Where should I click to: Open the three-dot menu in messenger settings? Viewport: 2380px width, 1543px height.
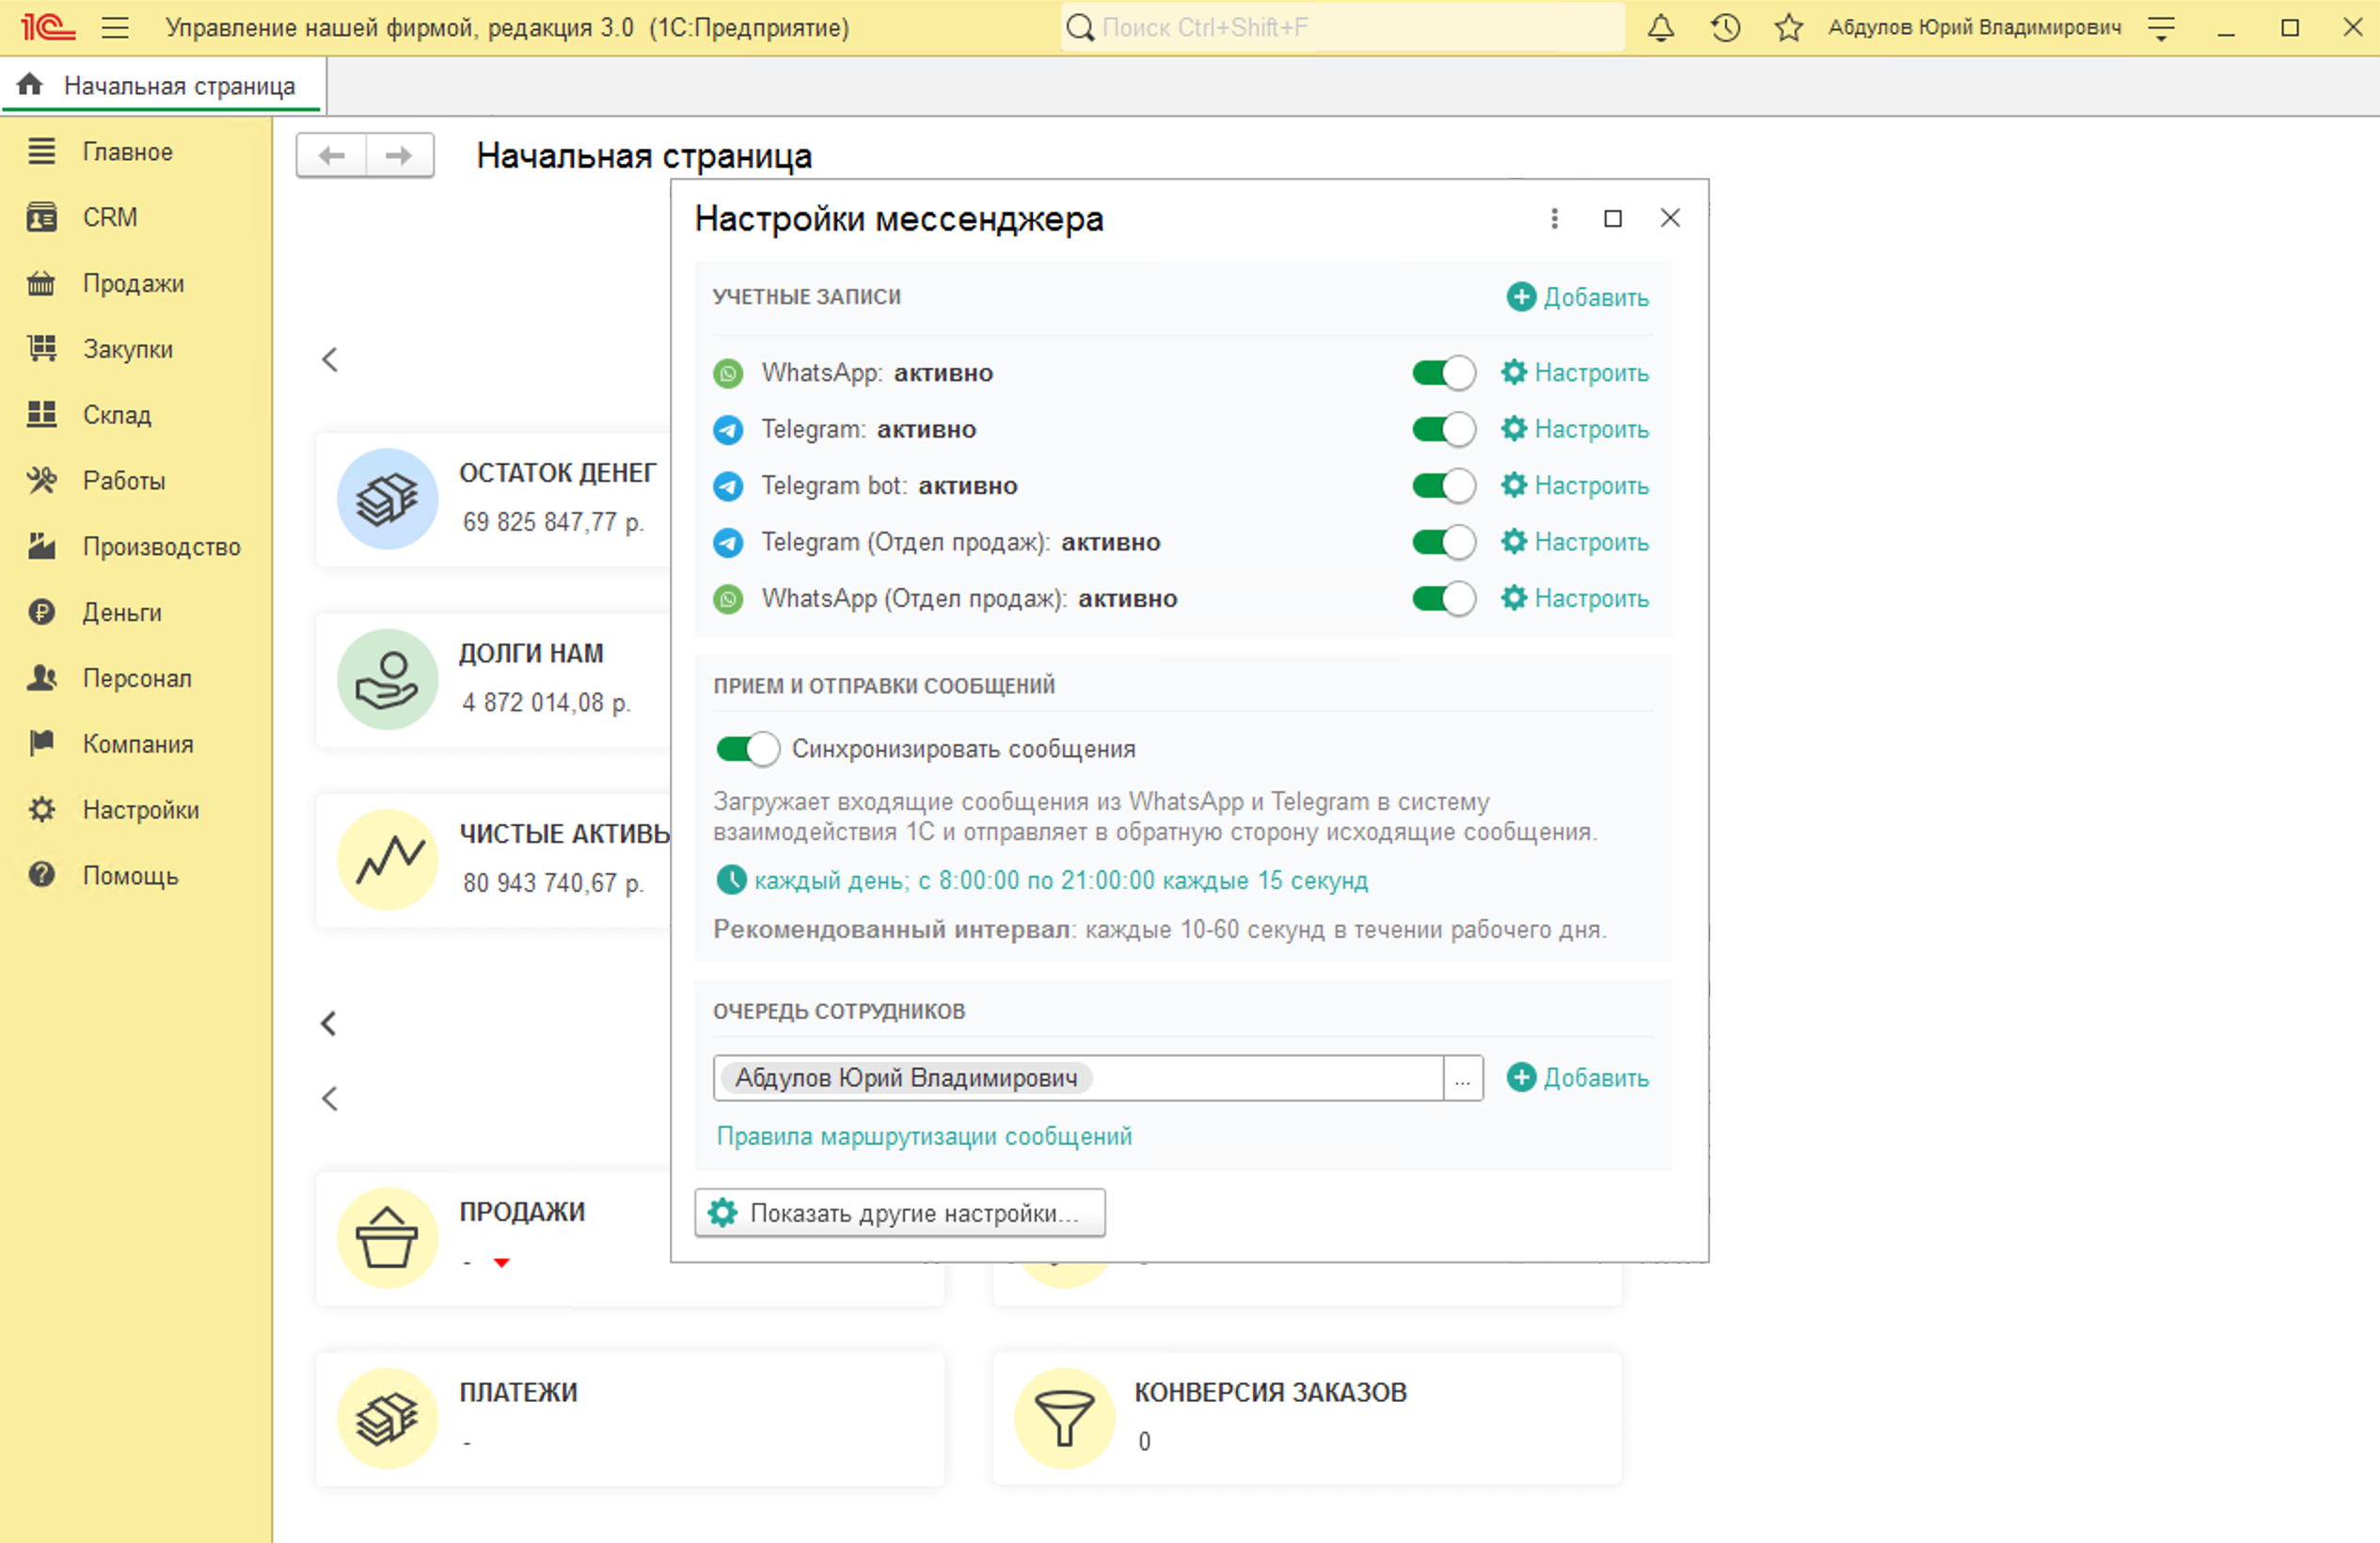click(1554, 218)
